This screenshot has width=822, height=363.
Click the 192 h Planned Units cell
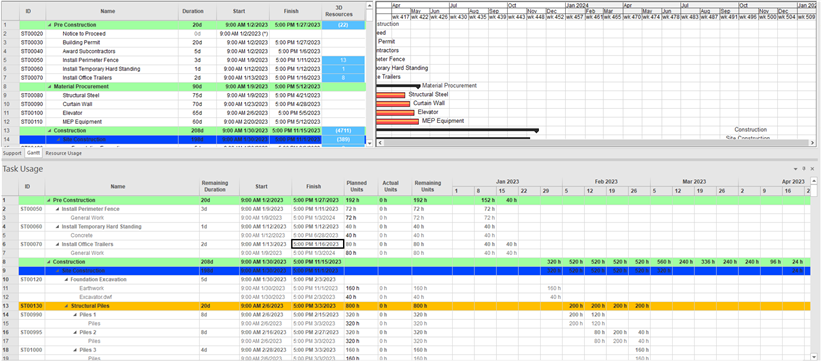361,200
